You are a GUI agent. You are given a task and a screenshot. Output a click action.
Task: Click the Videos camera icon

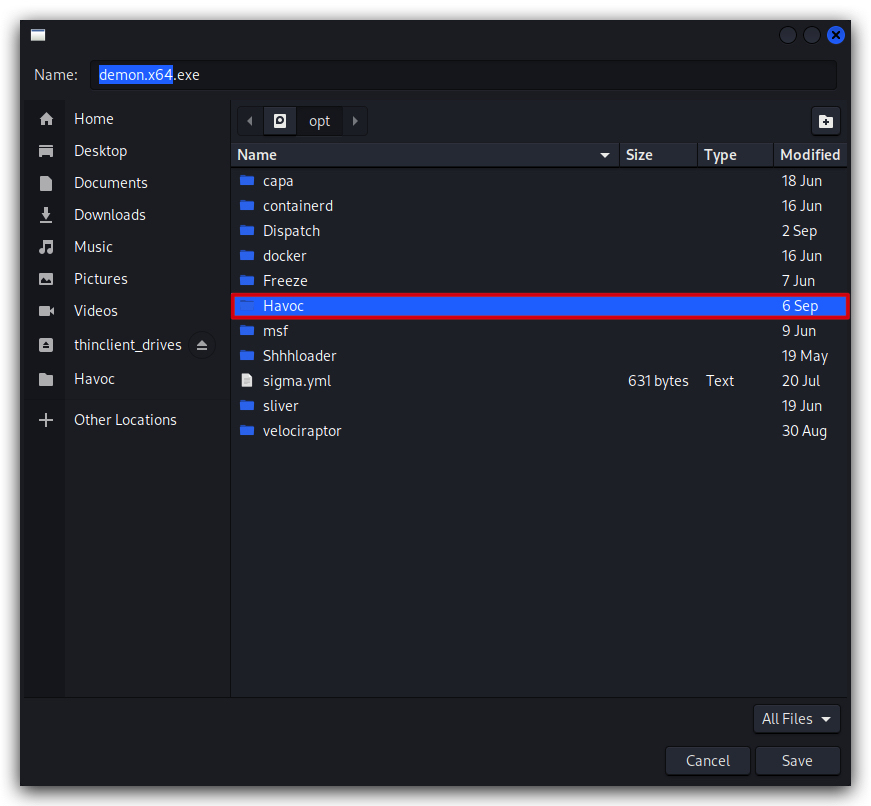tap(46, 311)
